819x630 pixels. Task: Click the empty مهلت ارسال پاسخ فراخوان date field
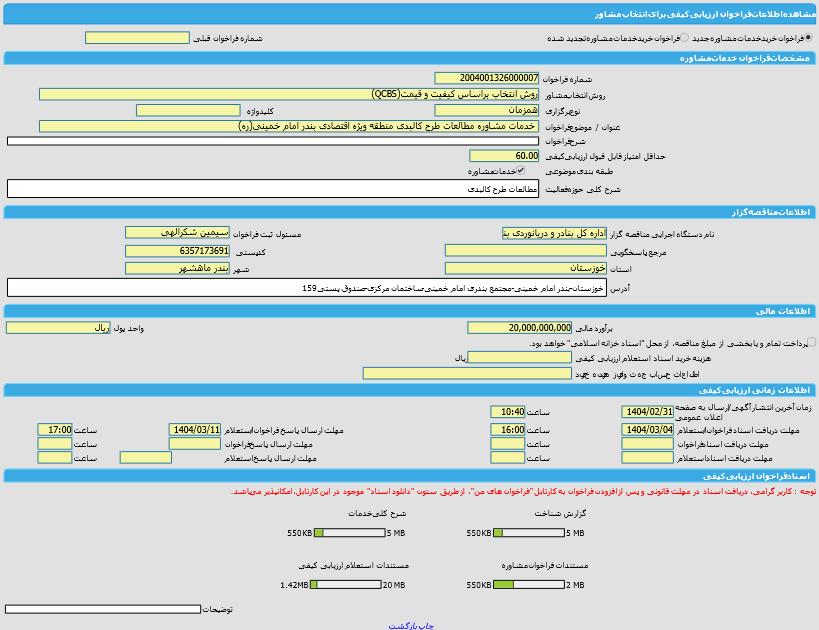(x=195, y=444)
